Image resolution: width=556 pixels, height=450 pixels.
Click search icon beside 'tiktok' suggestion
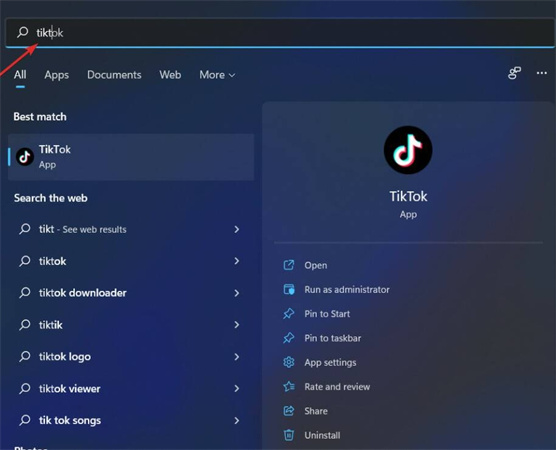[x=24, y=261]
